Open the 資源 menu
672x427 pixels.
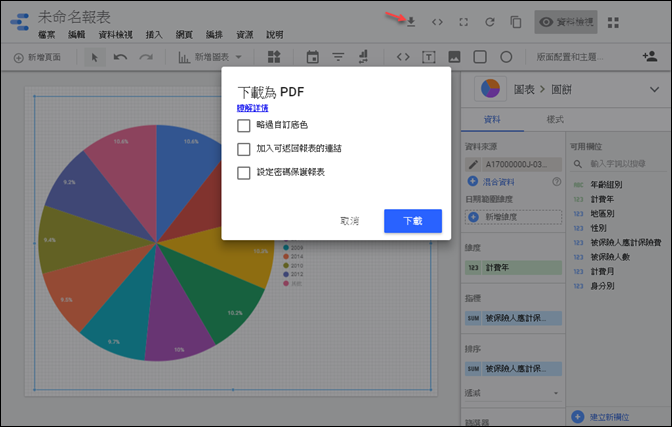pyautogui.click(x=245, y=35)
